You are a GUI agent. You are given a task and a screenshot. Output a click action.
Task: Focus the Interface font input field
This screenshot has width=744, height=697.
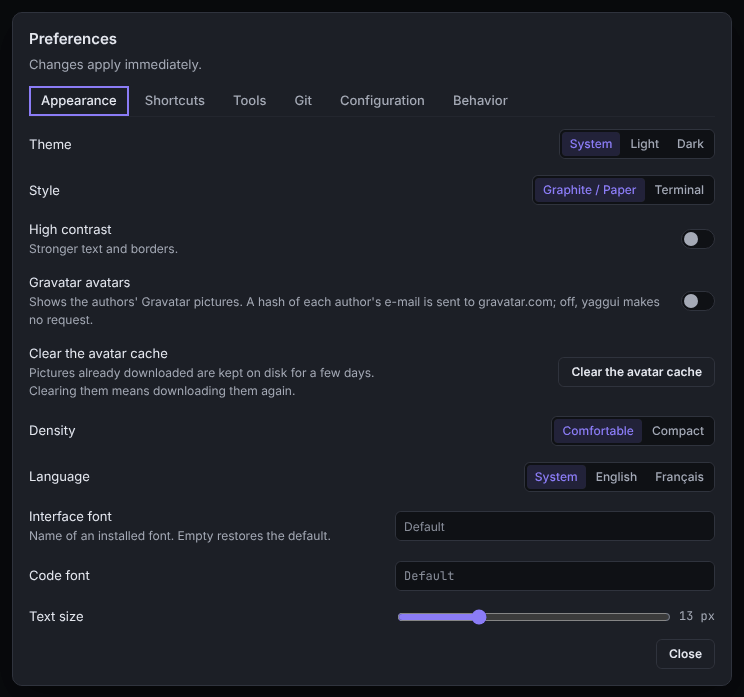[555, 526]
